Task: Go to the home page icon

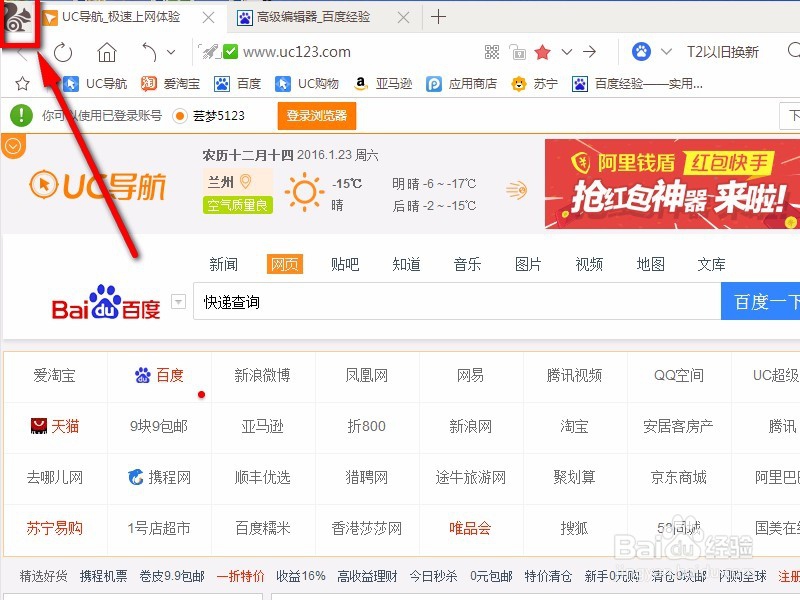Action: point(107,52)
